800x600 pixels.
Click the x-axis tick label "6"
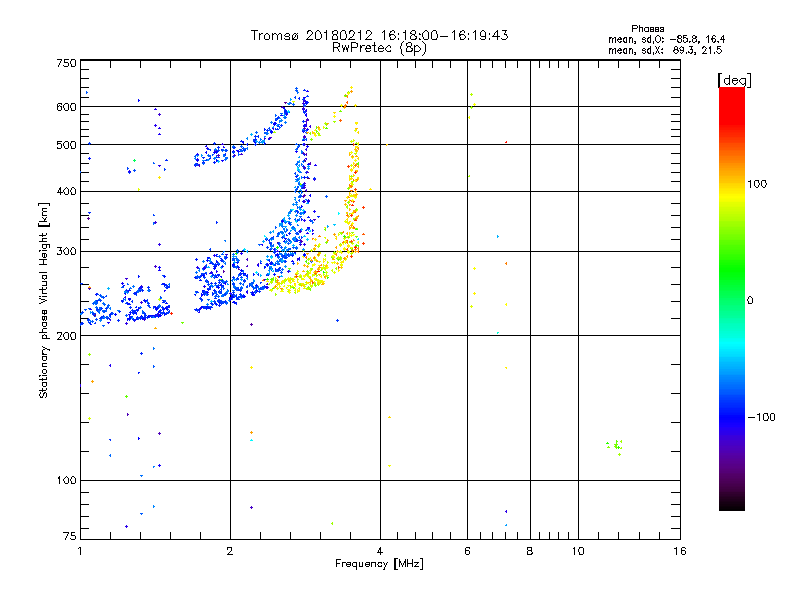(467, 551)
